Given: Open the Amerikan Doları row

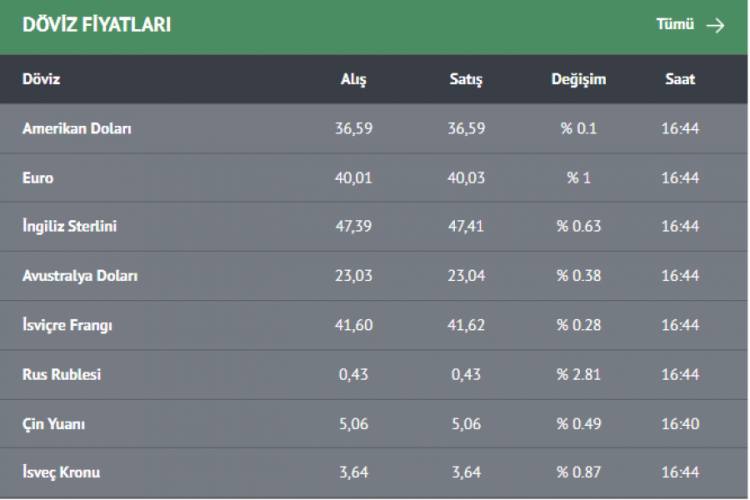Looking at the screenshot, I should (x=77, y=129).
